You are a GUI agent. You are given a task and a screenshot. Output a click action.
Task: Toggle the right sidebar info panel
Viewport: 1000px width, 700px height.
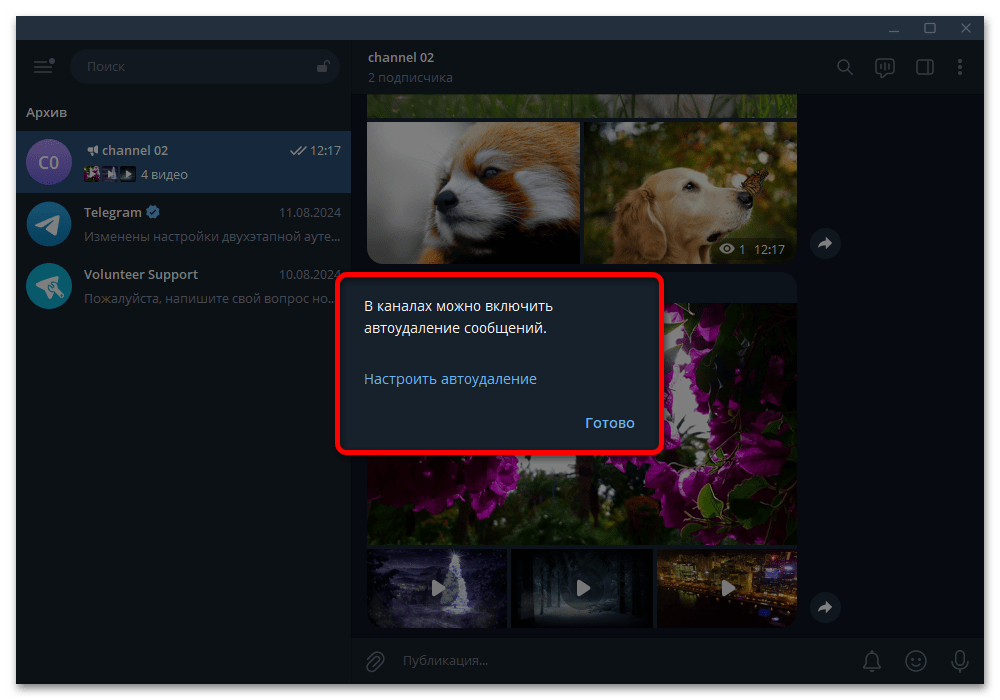pyautogui.click(x=925, y=67)
